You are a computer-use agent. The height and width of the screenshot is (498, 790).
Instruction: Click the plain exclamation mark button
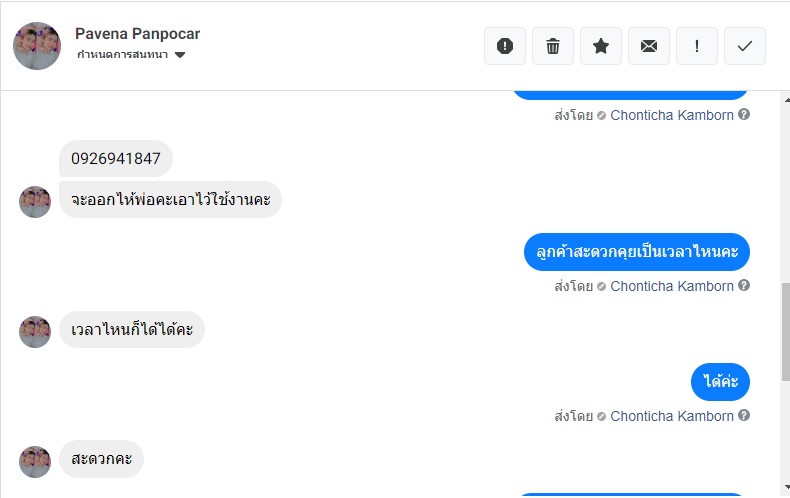[x=697, y=46]
